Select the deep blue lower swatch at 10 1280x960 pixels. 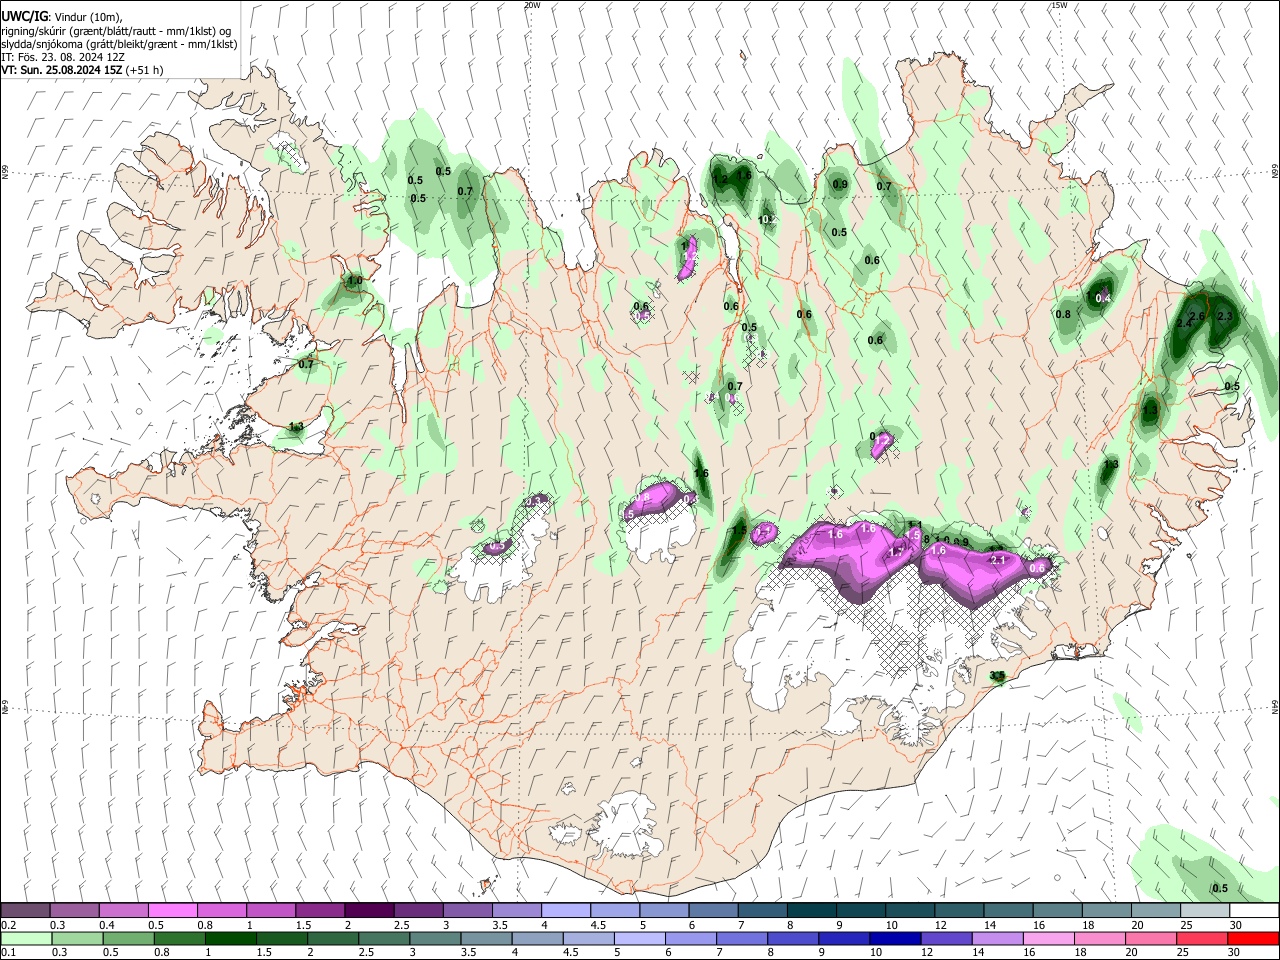coord(894,938)
